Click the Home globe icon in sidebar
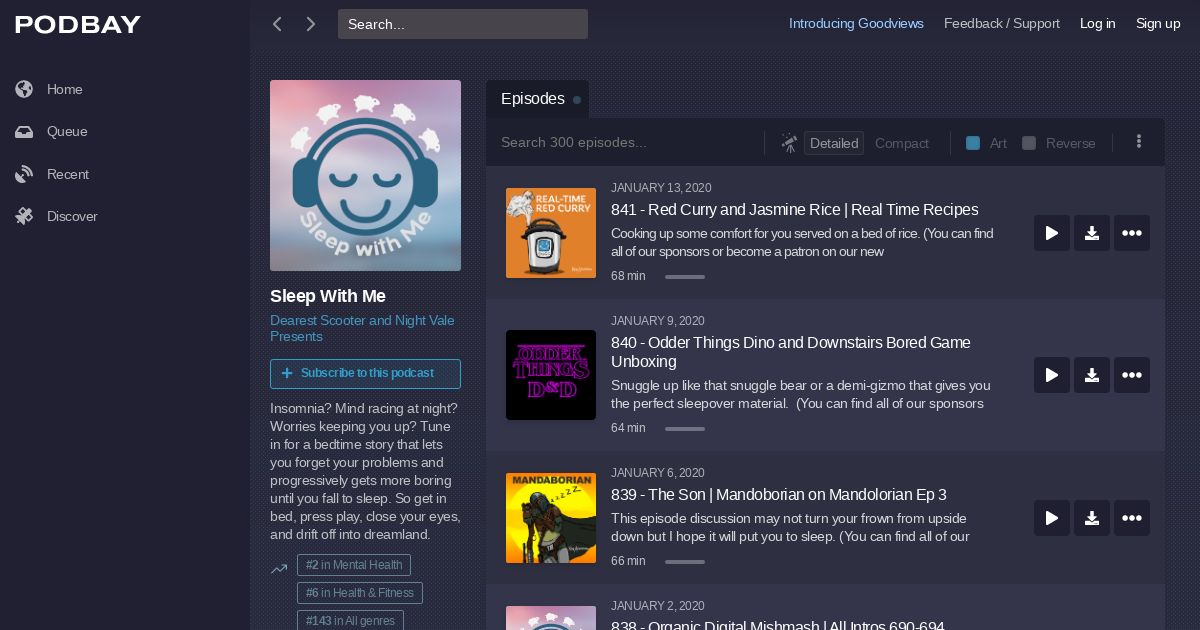1200x630 pixels. pos(24,89)
